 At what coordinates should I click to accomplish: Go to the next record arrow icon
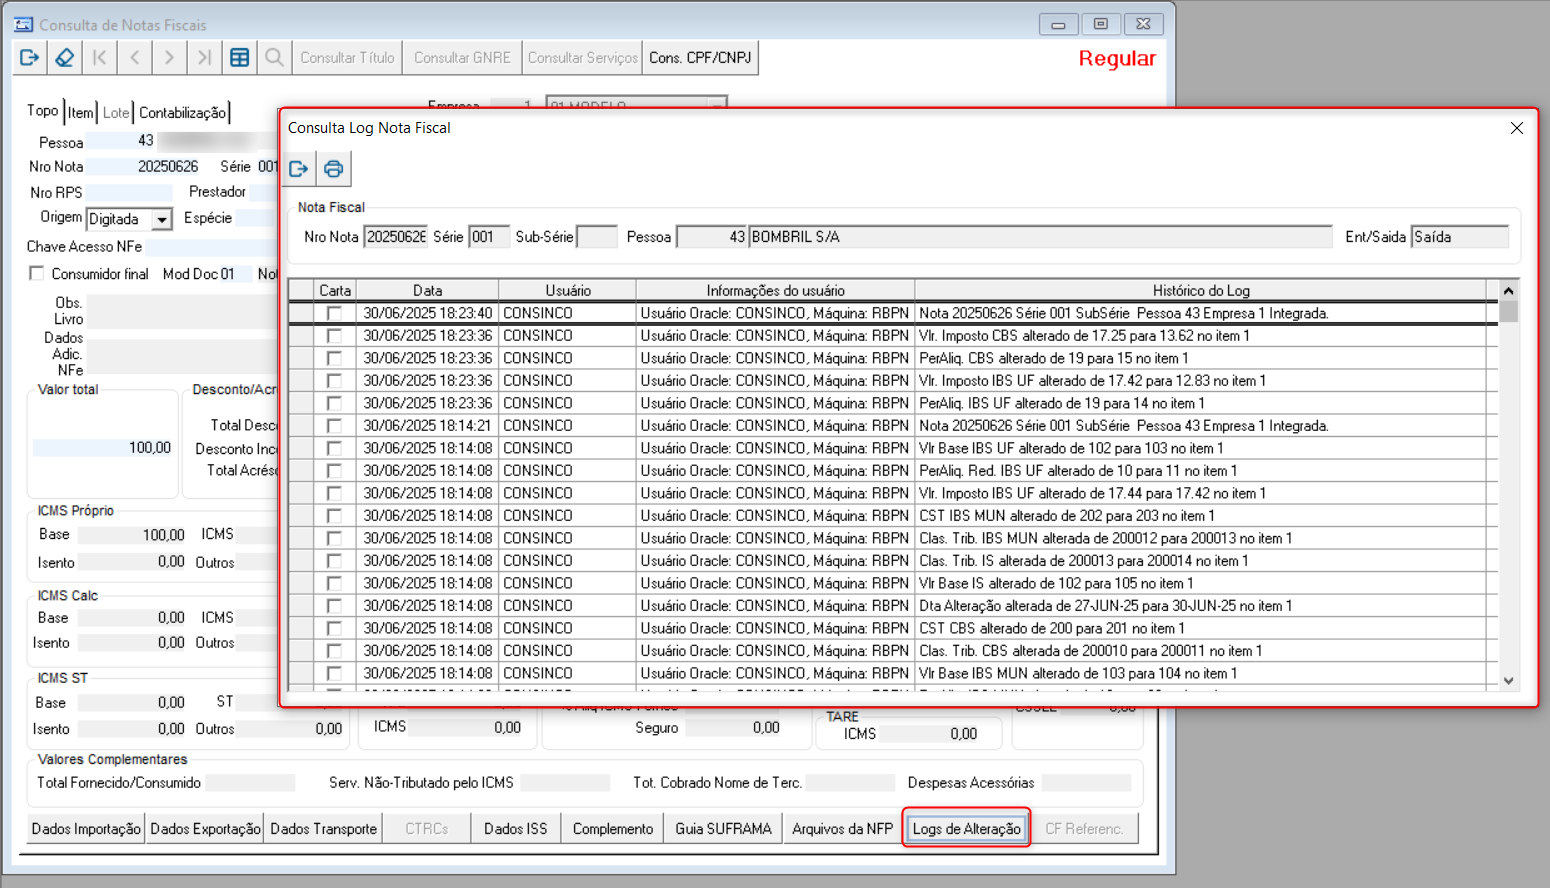169,58
